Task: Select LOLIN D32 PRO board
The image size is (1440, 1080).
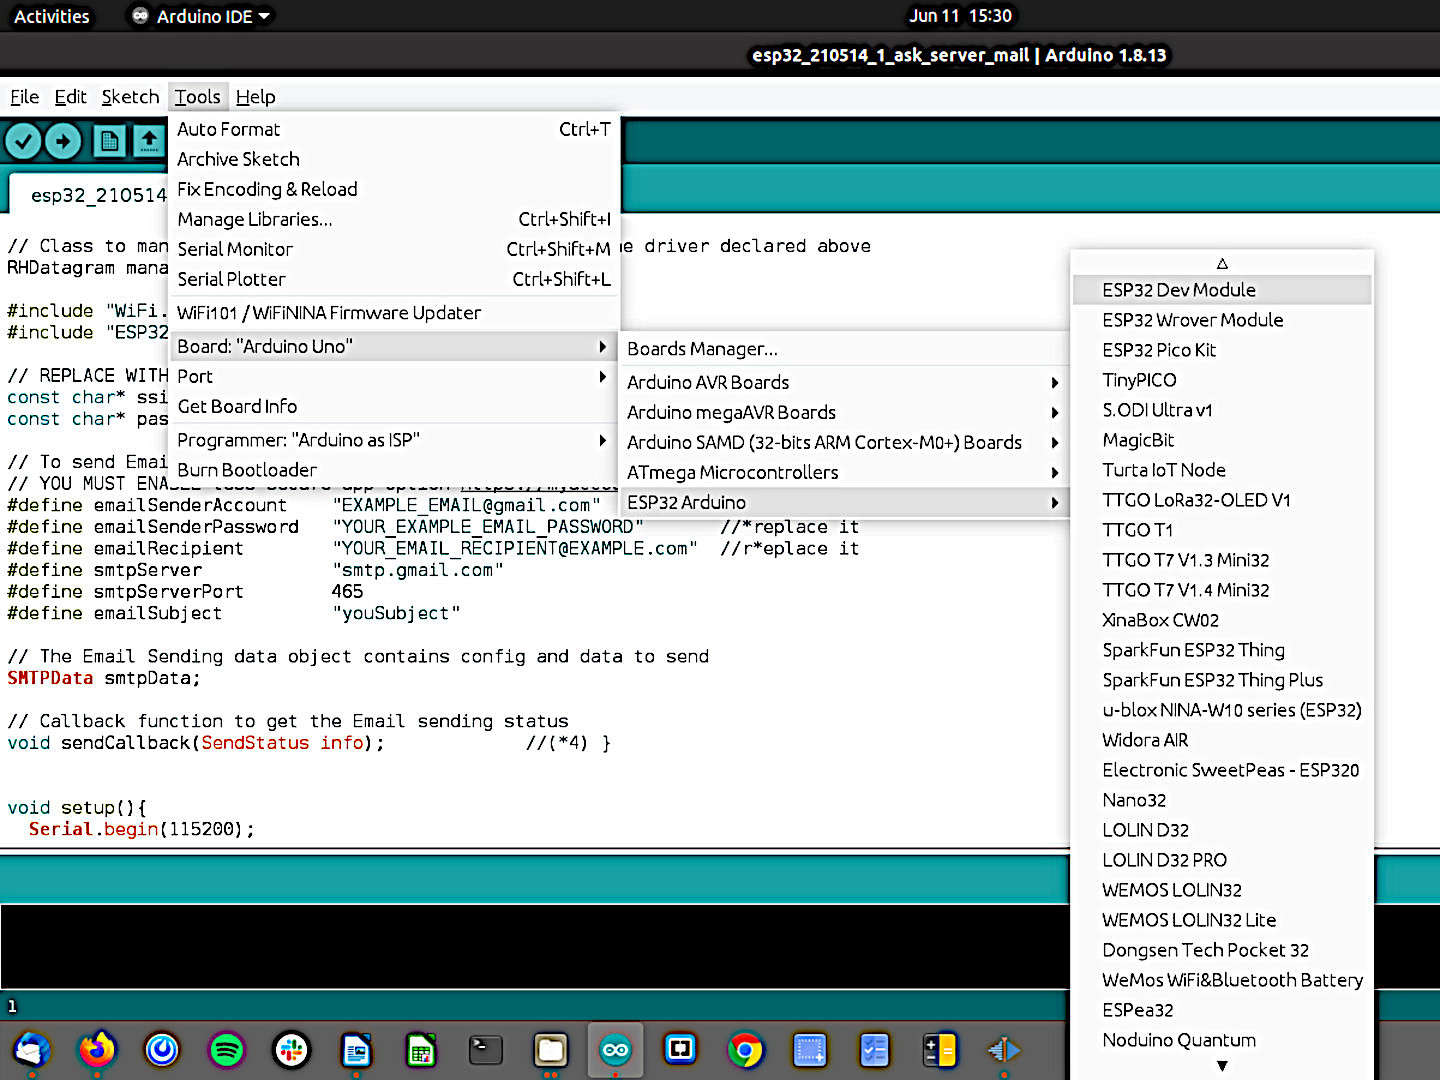Action: pos(1222,860)
